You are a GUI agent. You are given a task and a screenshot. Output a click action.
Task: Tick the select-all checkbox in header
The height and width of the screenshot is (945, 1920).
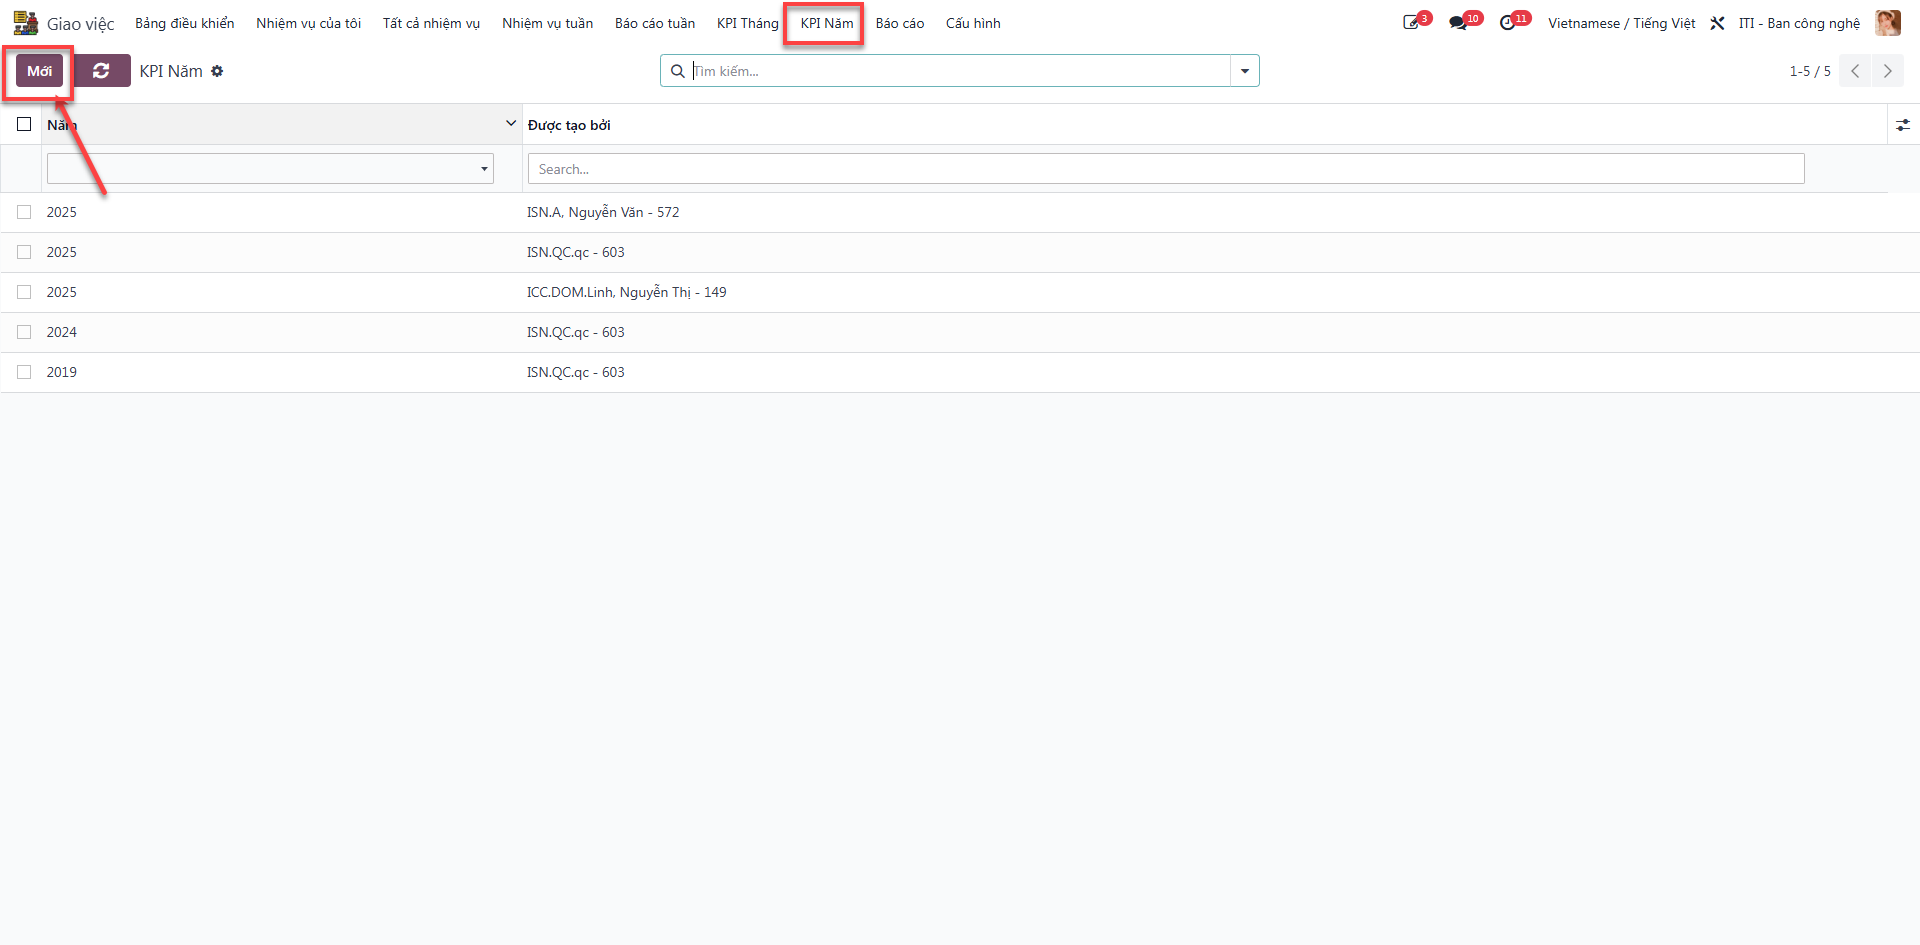point(24,124)
